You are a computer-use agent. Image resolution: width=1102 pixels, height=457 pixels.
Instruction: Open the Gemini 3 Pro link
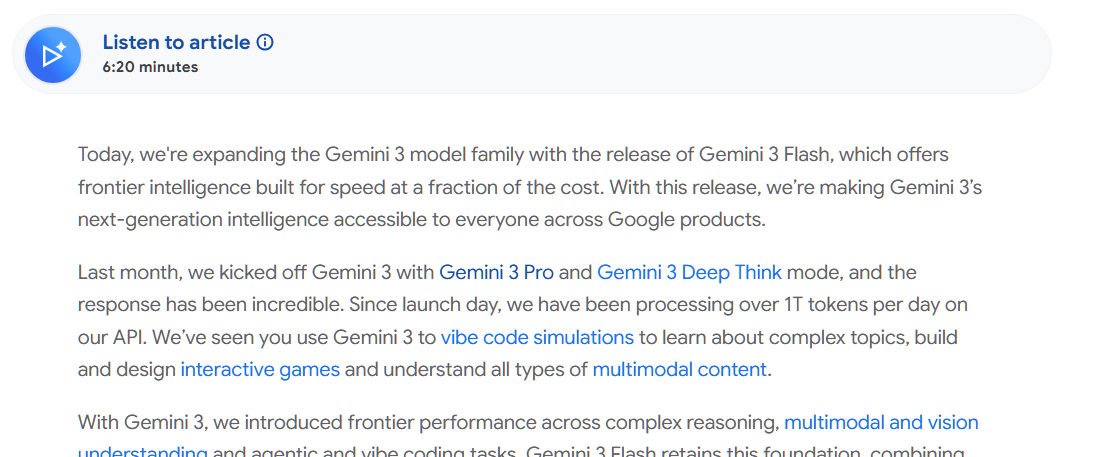[496, 272]
